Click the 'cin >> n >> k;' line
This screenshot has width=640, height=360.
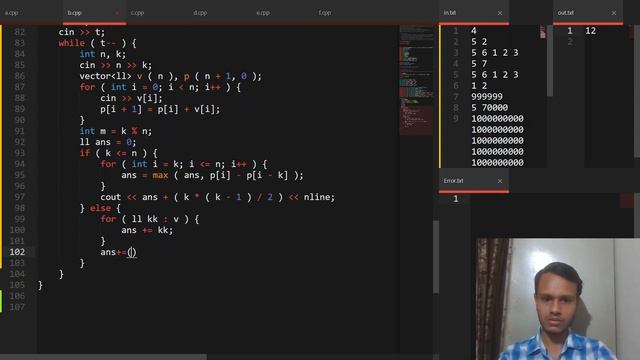[116, 65]
